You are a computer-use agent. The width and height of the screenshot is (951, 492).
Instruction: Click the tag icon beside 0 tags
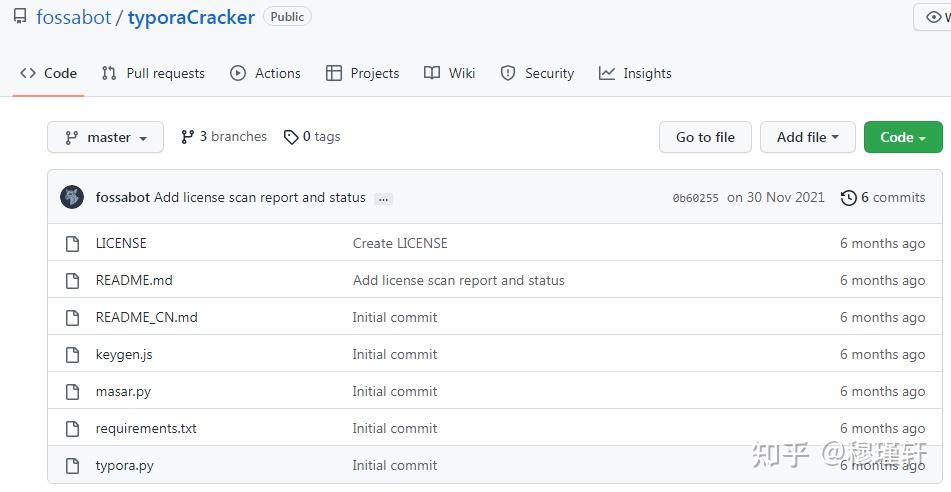(291, 137)
